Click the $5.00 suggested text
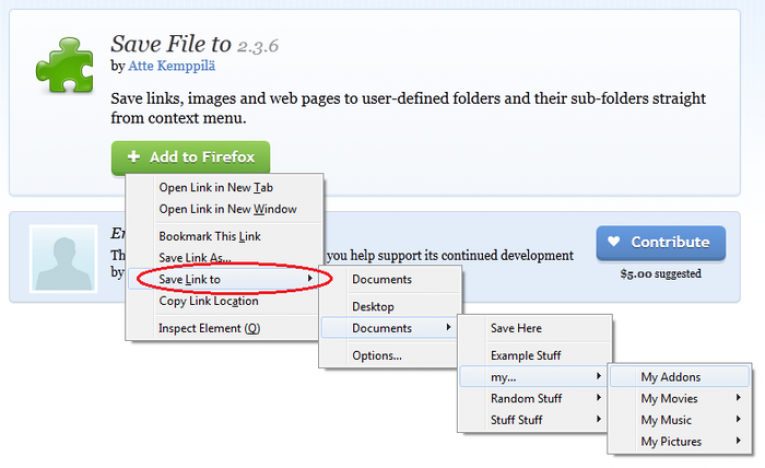Screen dimensions: 765x468 (661, 274)
